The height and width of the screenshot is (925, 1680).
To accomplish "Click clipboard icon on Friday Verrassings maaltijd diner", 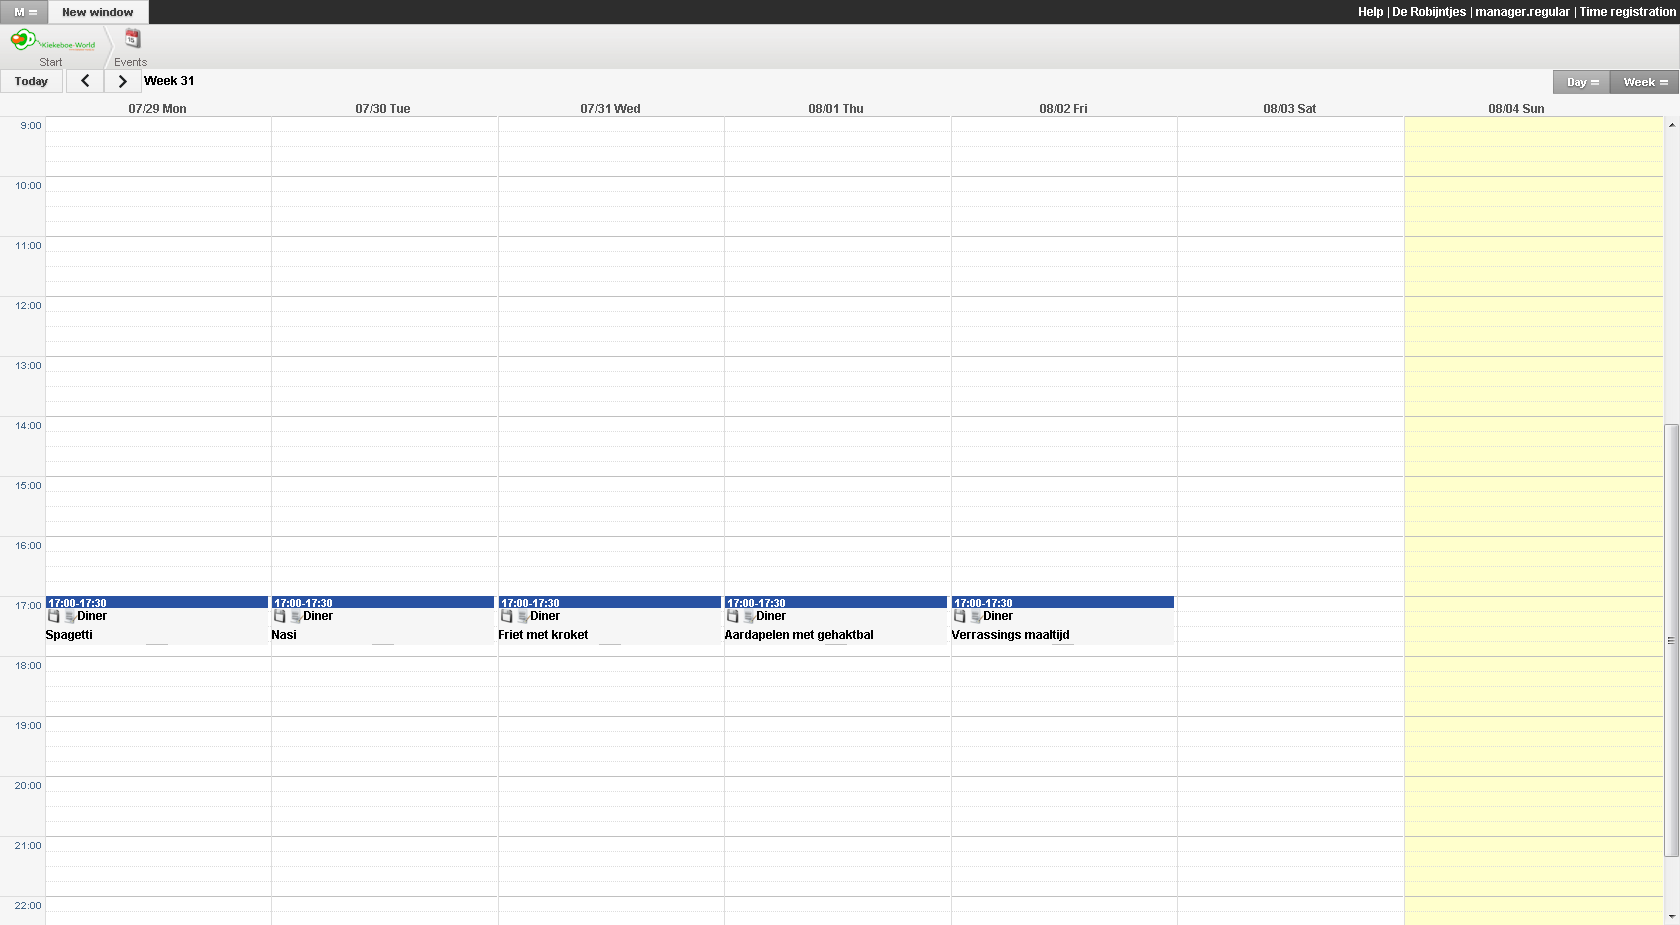I will [960, 616].
